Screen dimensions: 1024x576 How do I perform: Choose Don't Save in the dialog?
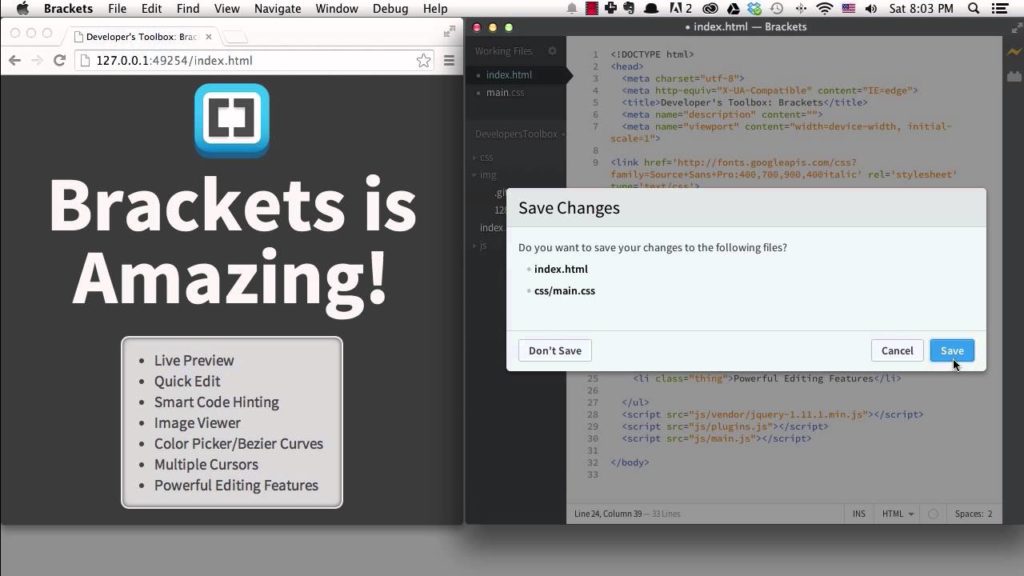[x=554, y=351]
